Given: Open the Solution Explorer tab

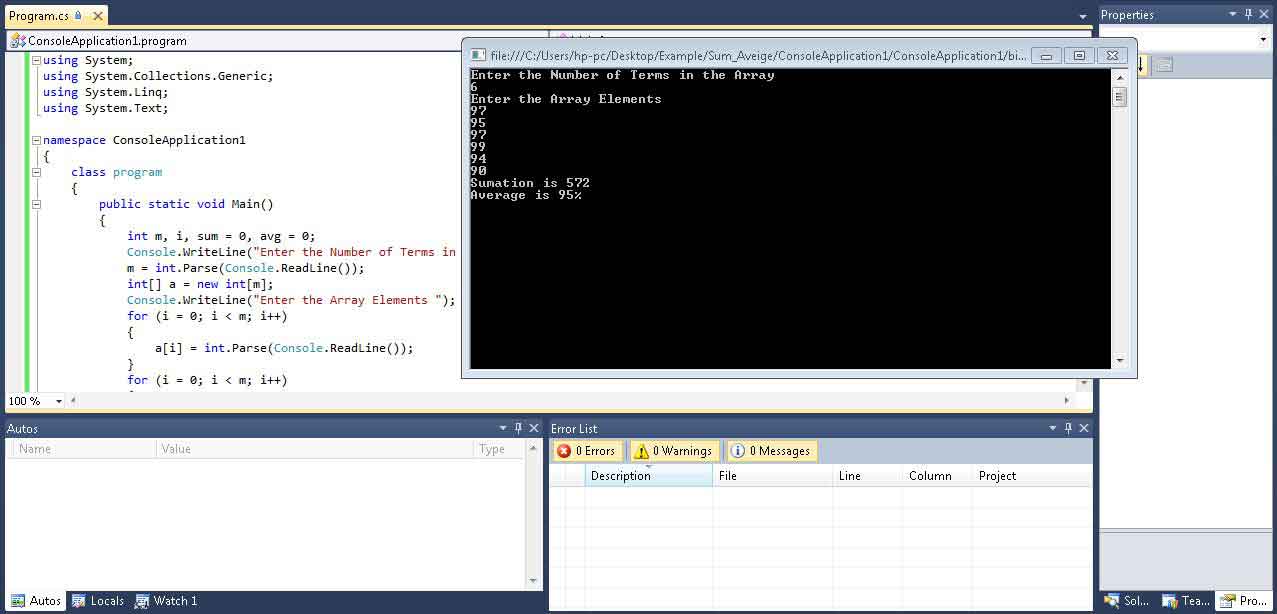Looking at the screenshot, I should point(1127,601).
